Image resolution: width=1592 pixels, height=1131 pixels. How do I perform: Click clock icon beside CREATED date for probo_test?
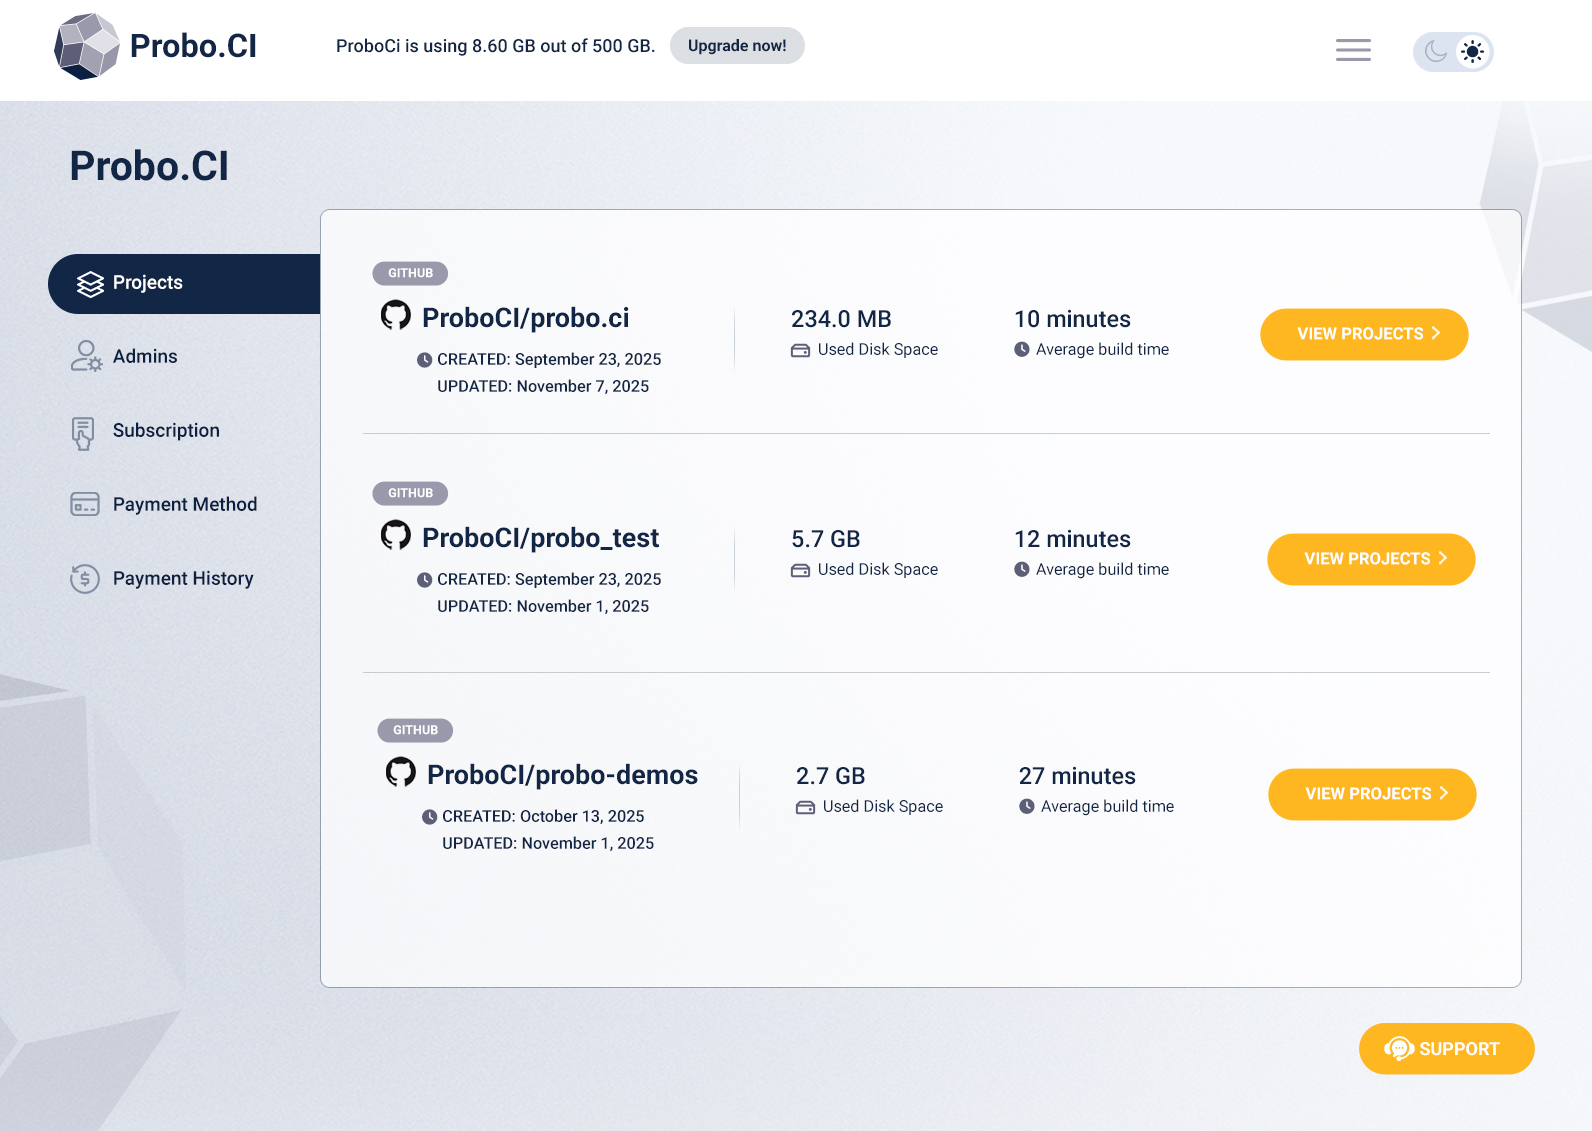tap(424, 580)
